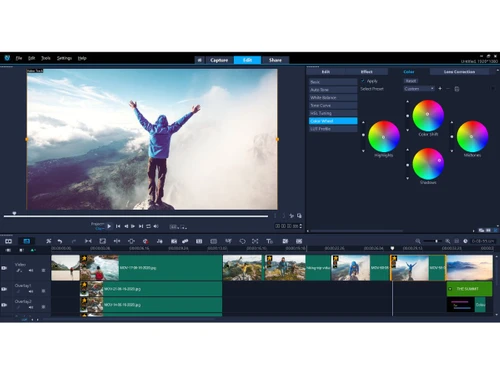Screen dimensions: 500x375
Task: Select the Basic color category
Action: point(333,82)
